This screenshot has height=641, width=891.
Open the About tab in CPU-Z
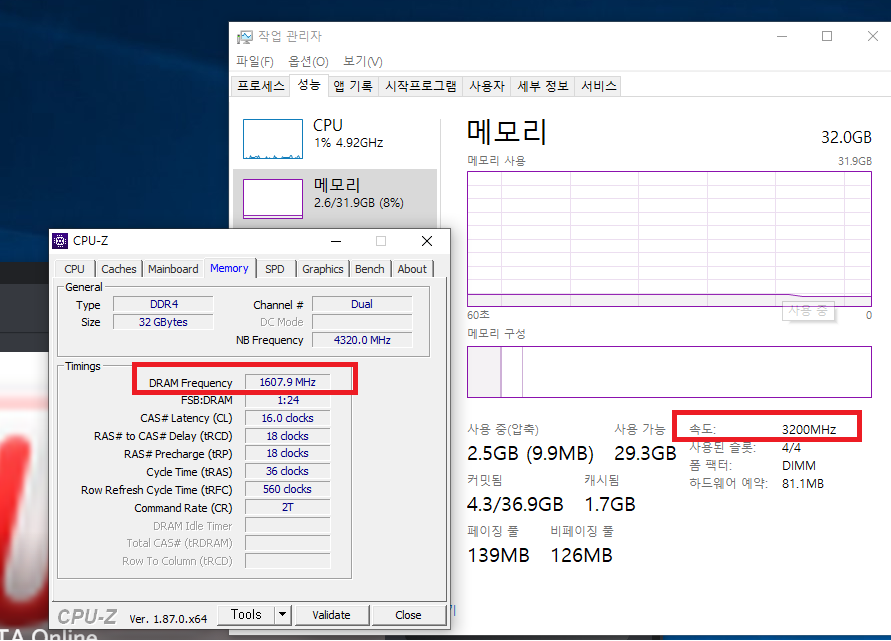tap(412, 269)
